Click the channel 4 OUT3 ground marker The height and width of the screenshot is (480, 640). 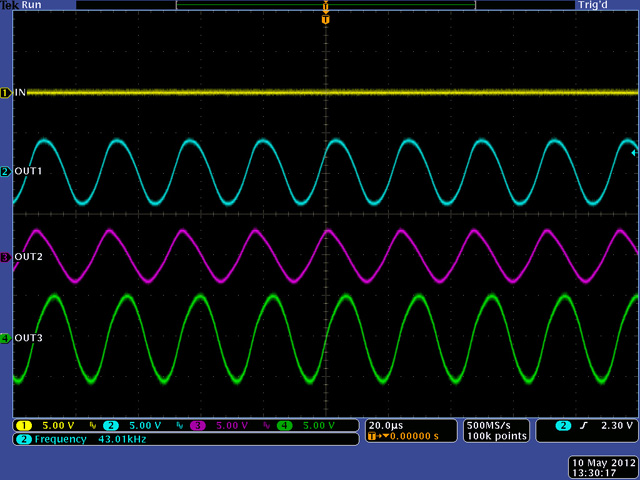click(5, 338)
